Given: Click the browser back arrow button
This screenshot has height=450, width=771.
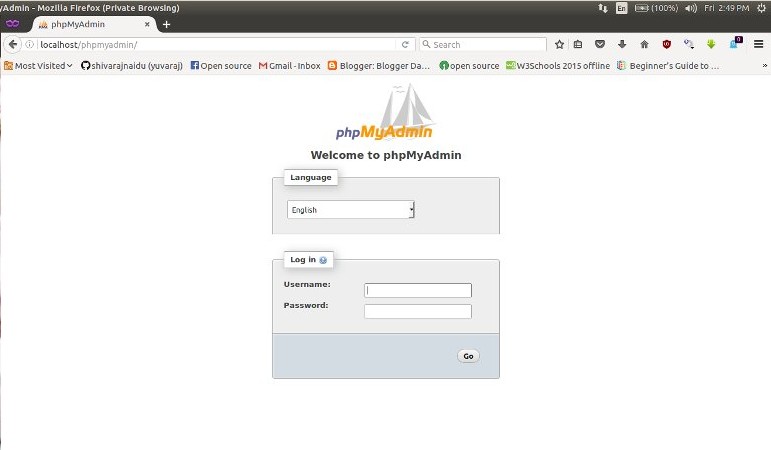Looking at the screenshot, I should point(13,44).
